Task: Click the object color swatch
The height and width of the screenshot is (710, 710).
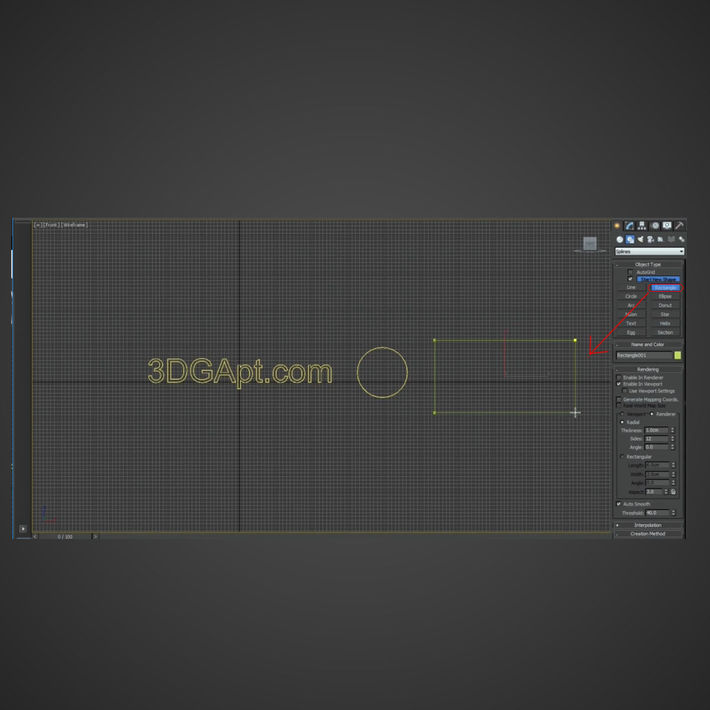Action: tap(677, 355)
